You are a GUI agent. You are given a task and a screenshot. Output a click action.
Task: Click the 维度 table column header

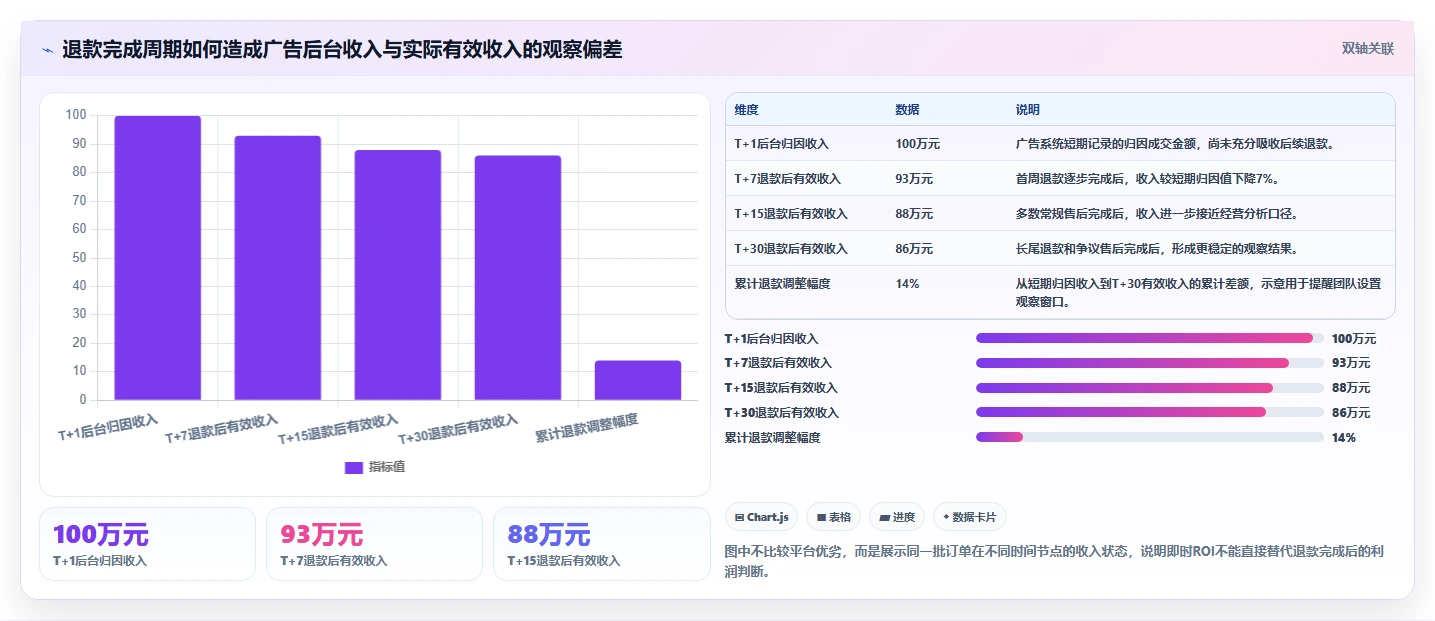tap(746, 110)
